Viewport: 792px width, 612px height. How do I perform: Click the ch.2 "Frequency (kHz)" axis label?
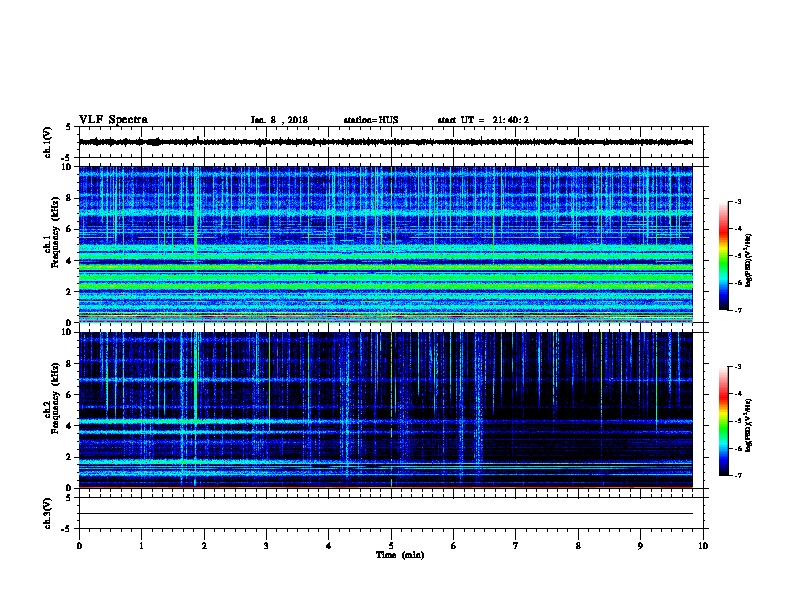pos(55,398)
